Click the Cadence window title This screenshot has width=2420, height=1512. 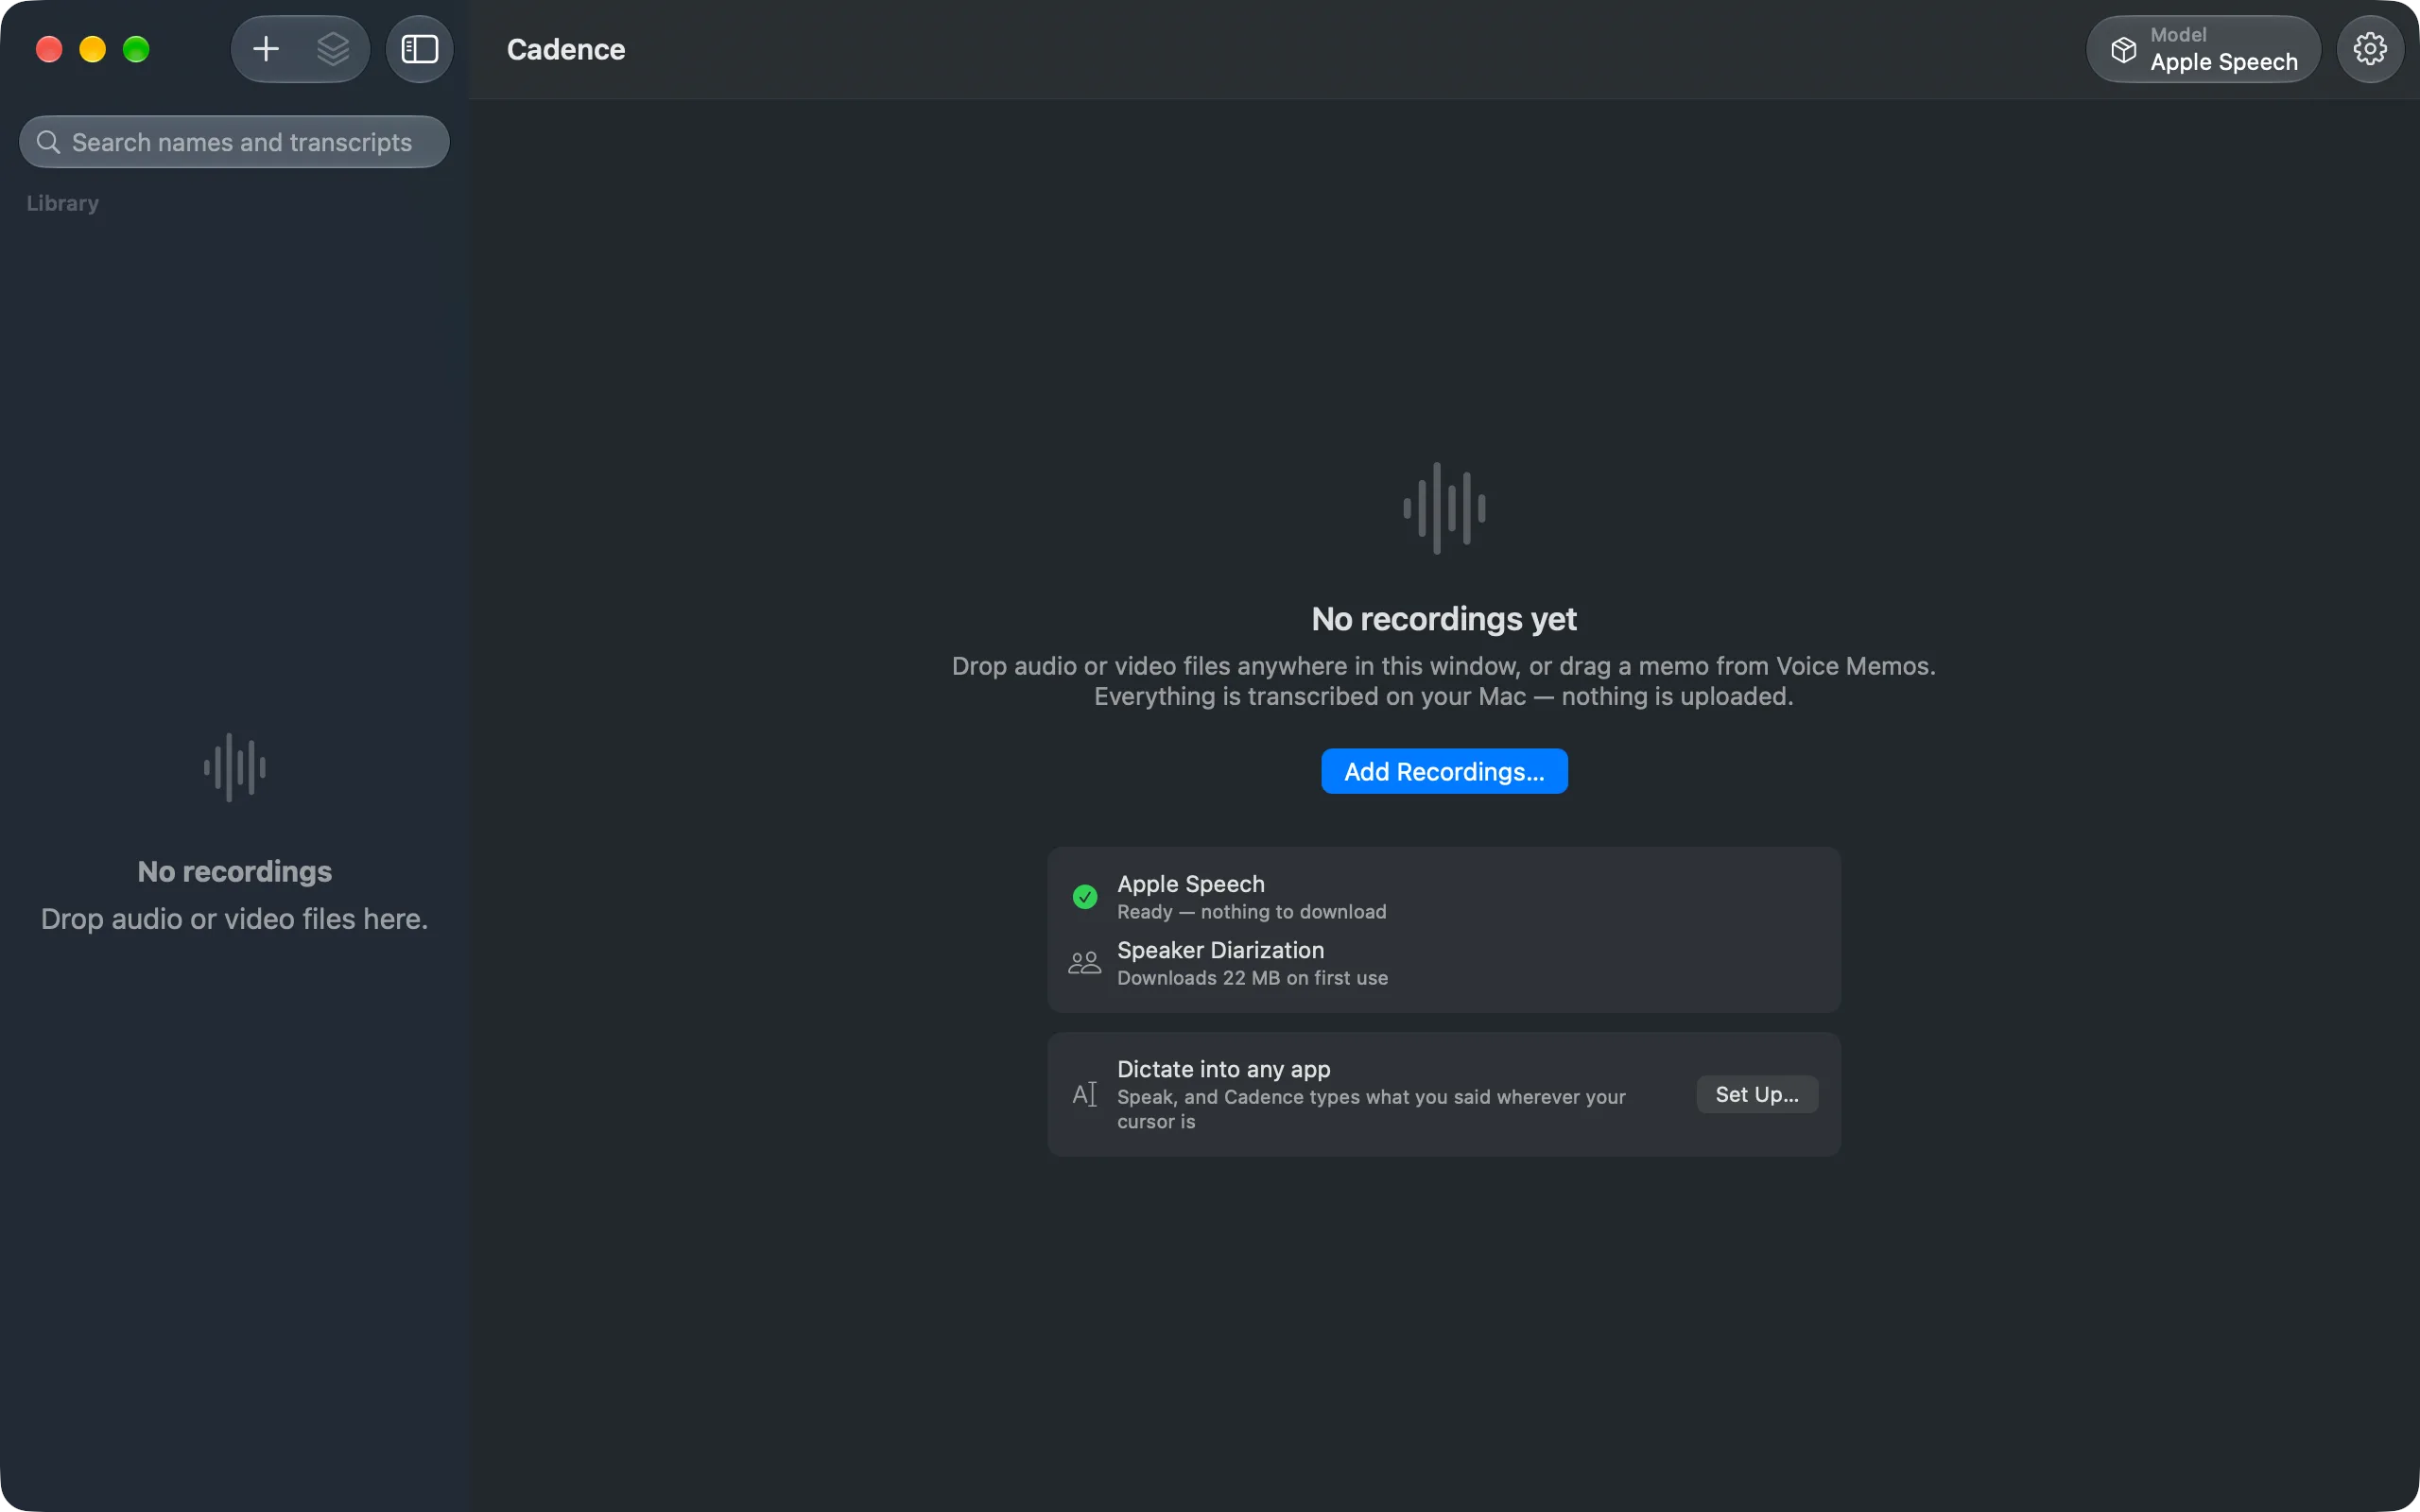coord(566,49)
